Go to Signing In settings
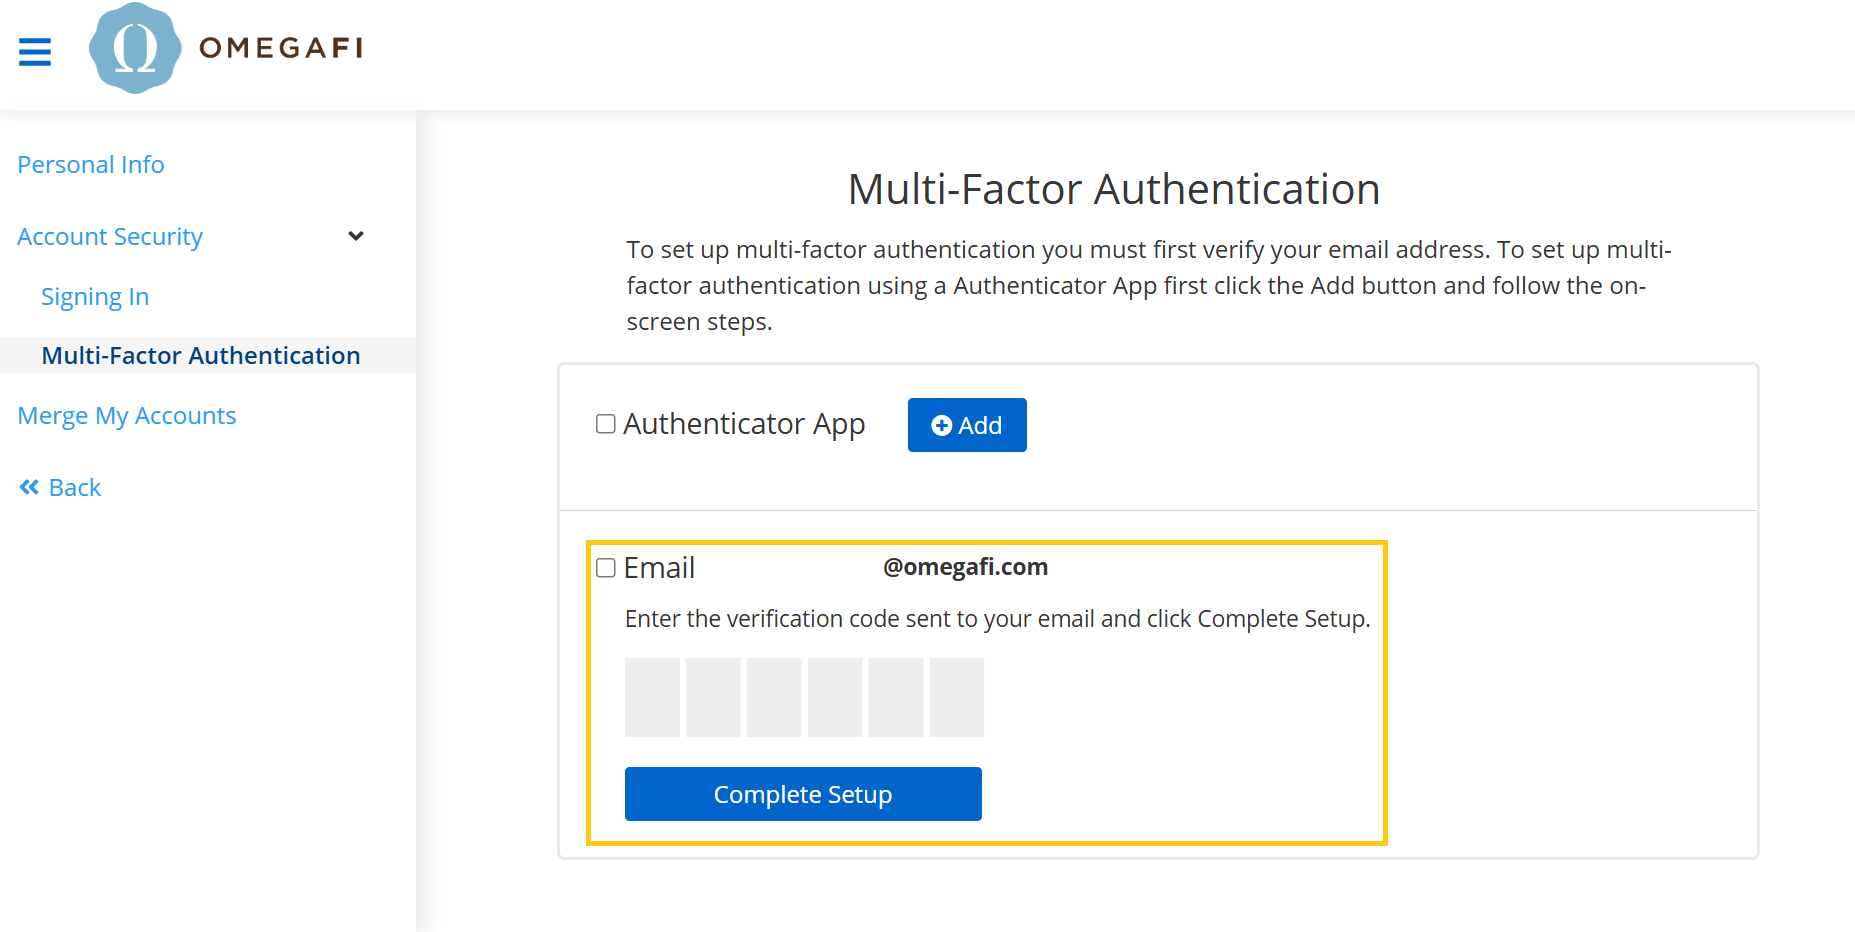The image size is (1855, 932). 95,297
